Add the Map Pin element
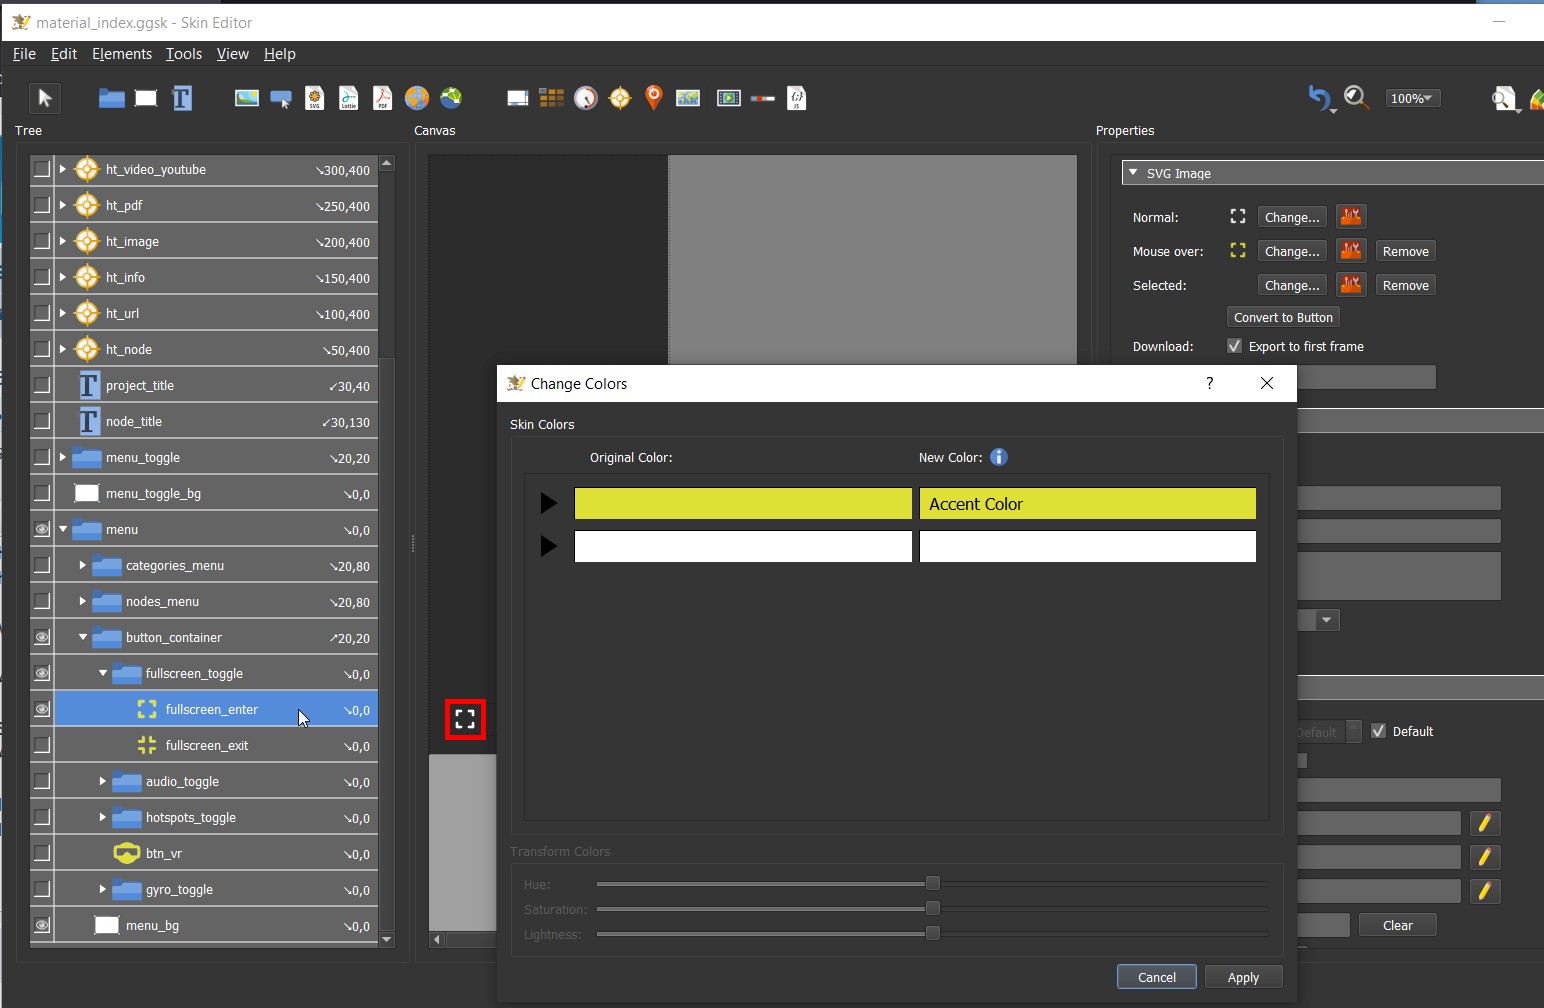 [654, 98]
